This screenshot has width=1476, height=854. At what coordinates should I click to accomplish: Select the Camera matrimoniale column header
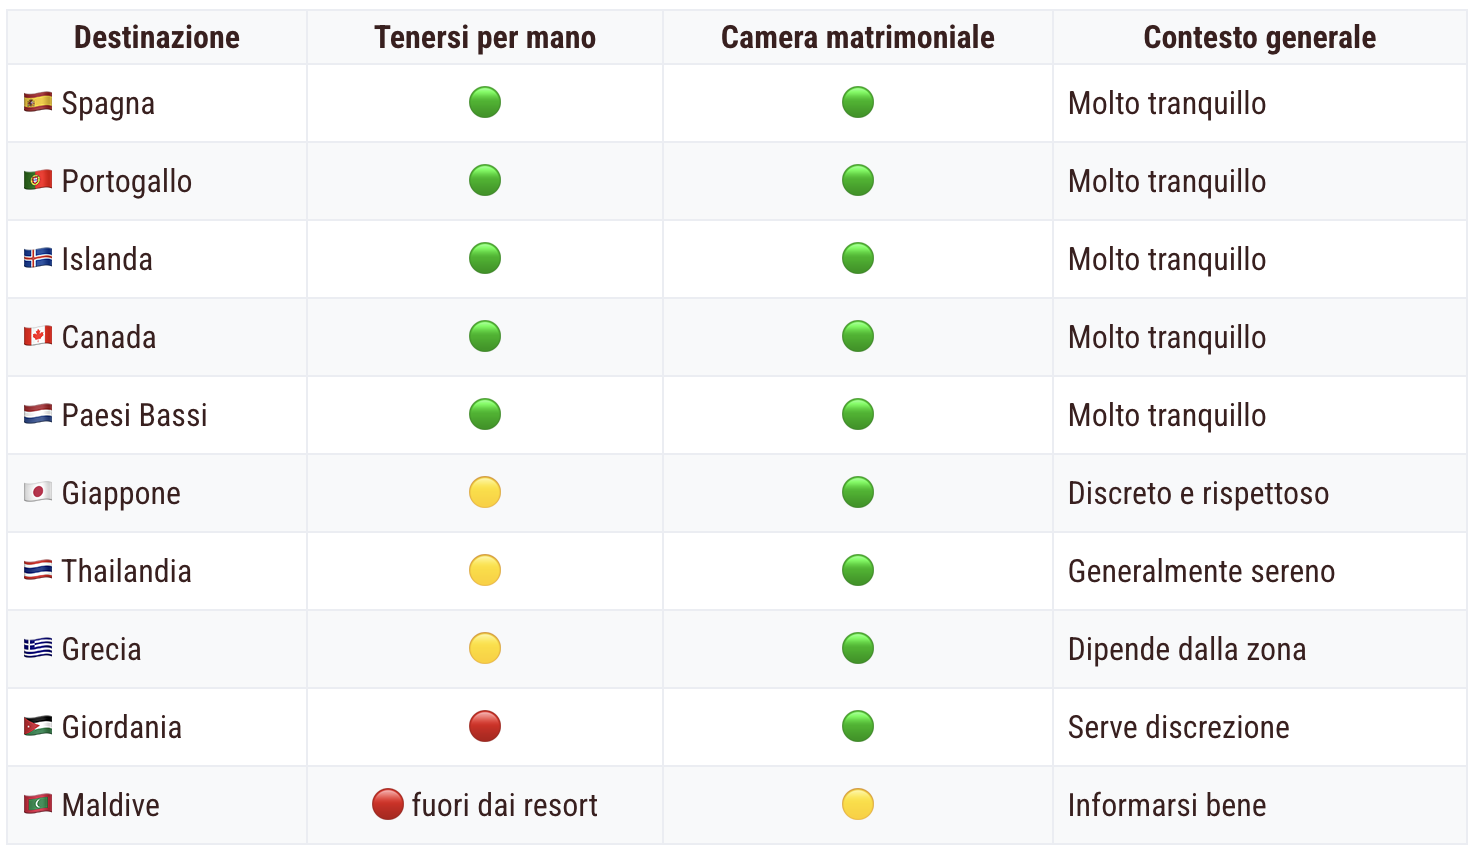click(x=858, y=38)
